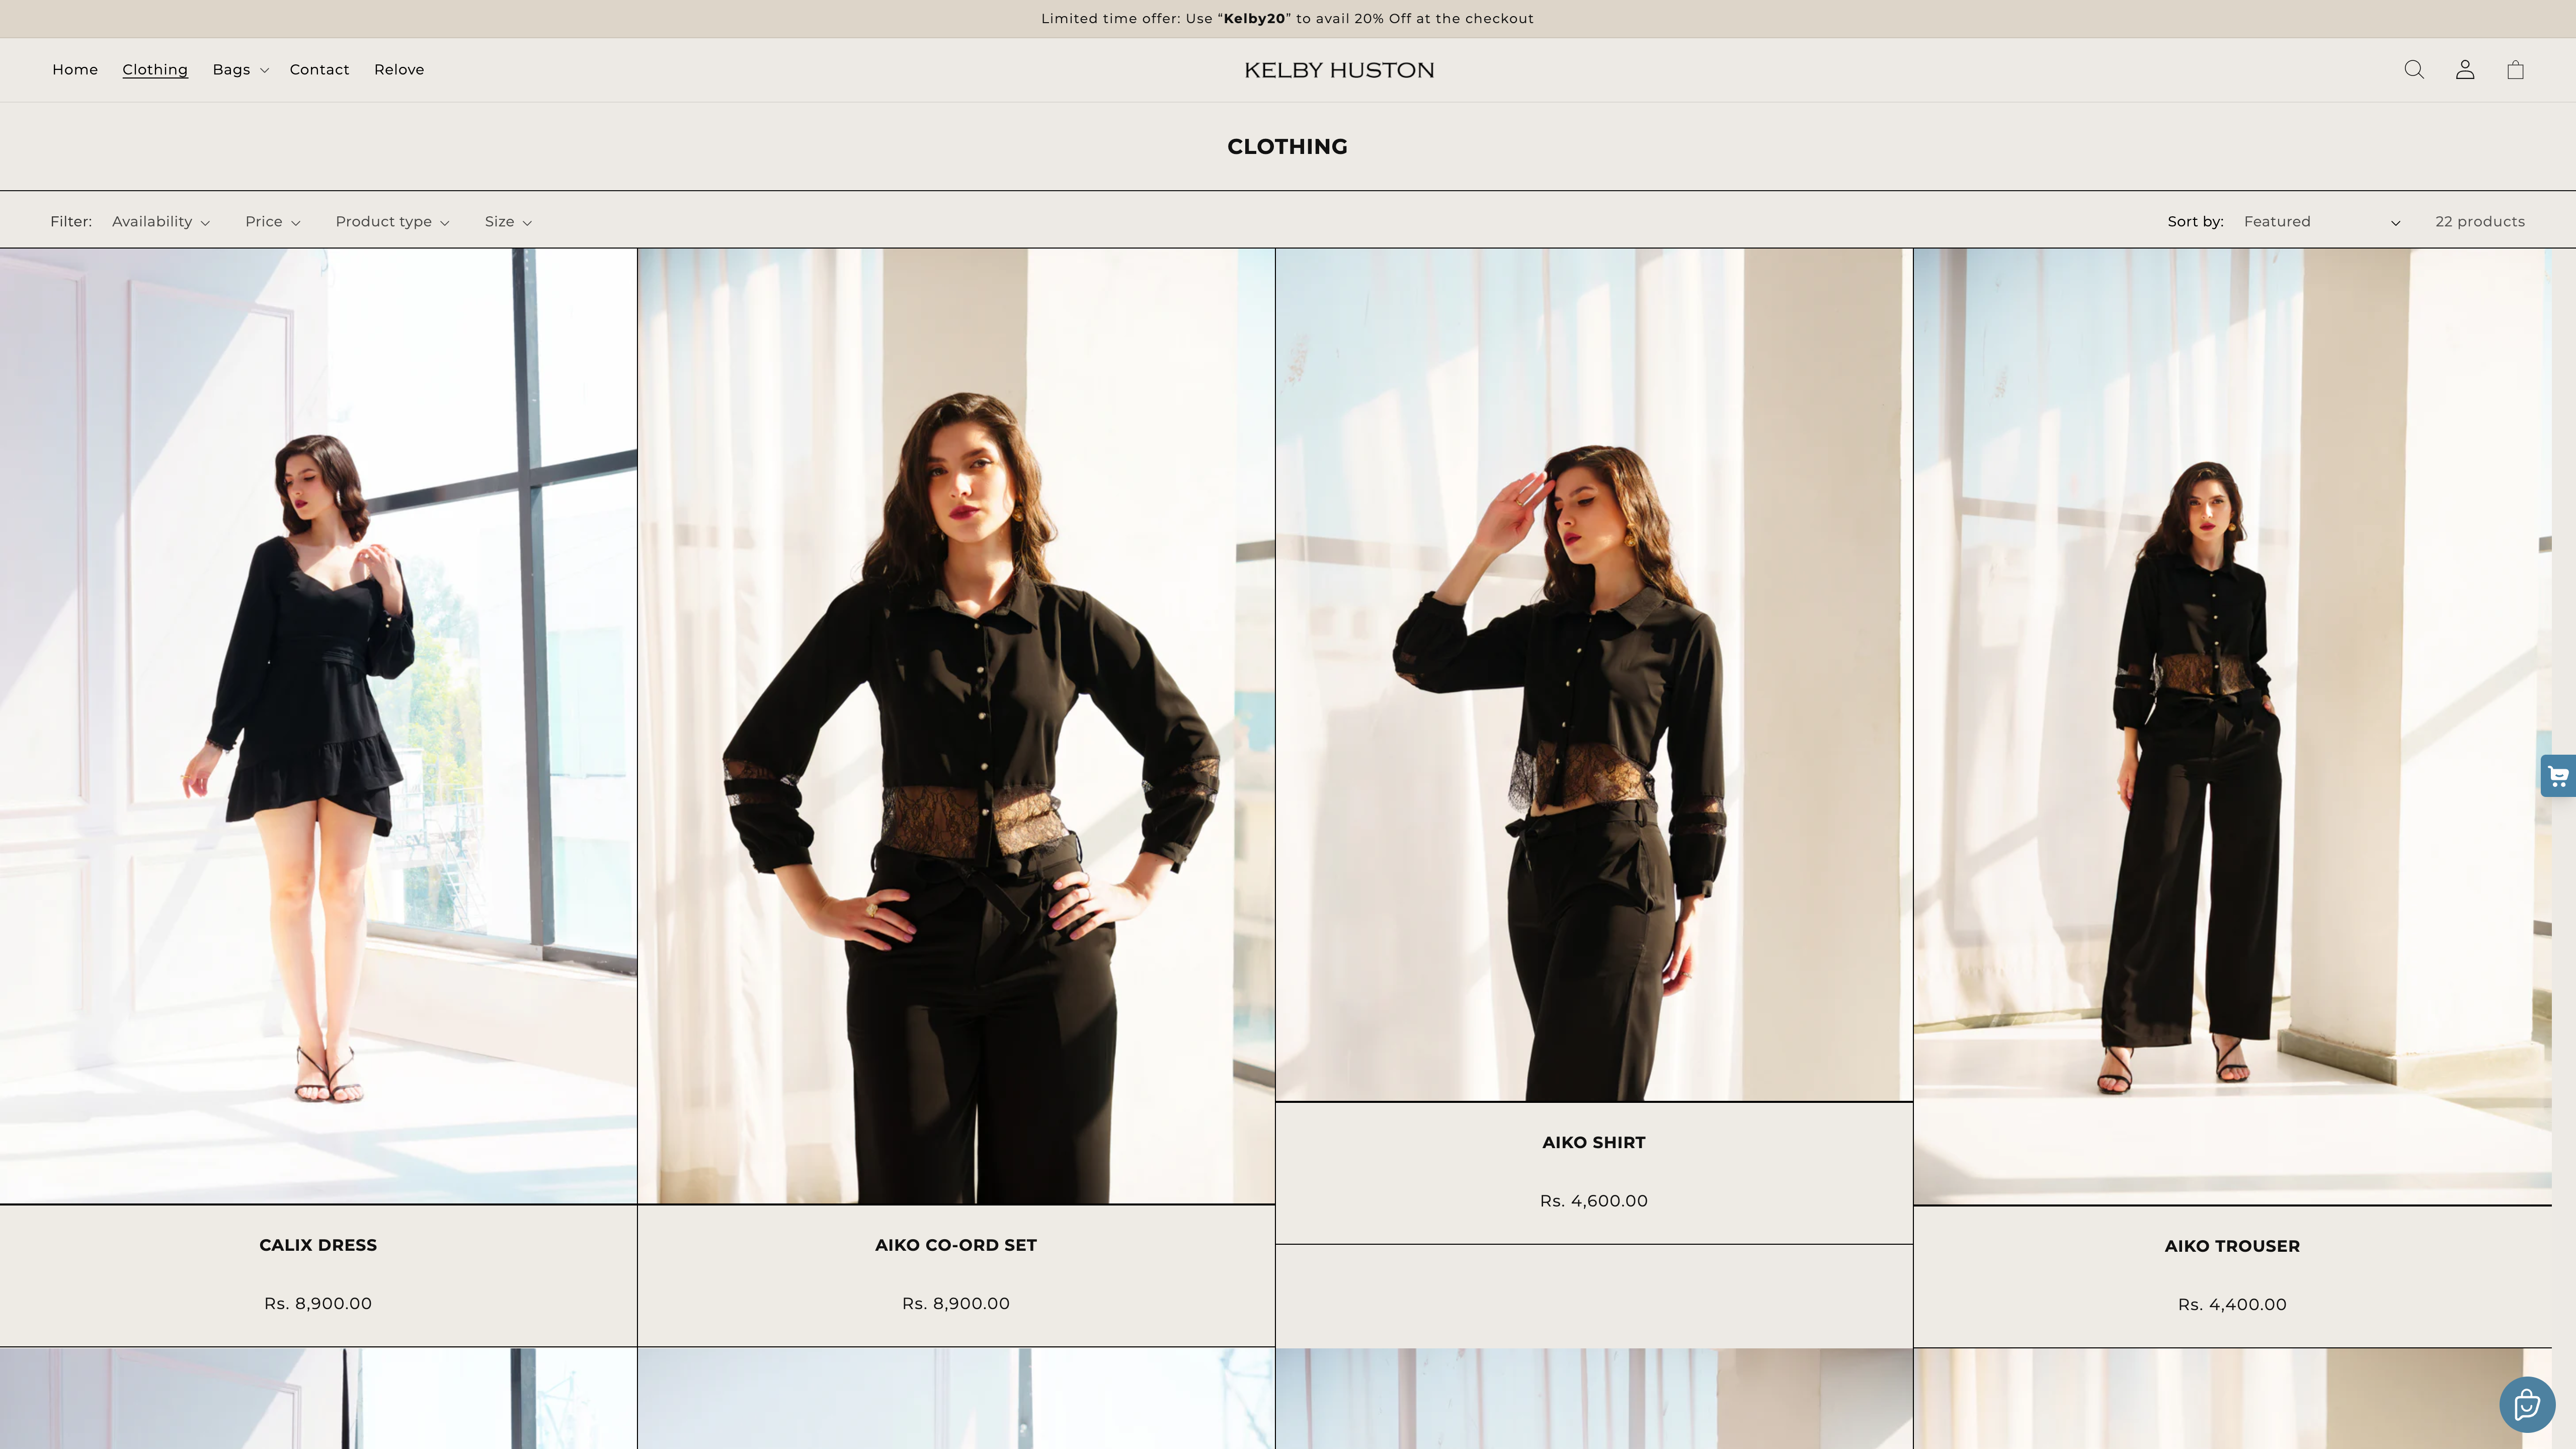Open the account login icon
Screen dimensions: 2576x1449
(2465, 70)
